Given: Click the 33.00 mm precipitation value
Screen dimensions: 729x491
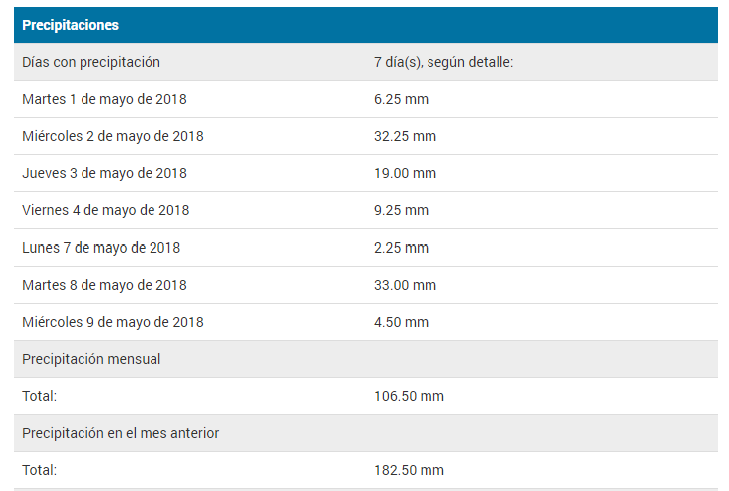Looking at the screenshot, I should 405,285.
